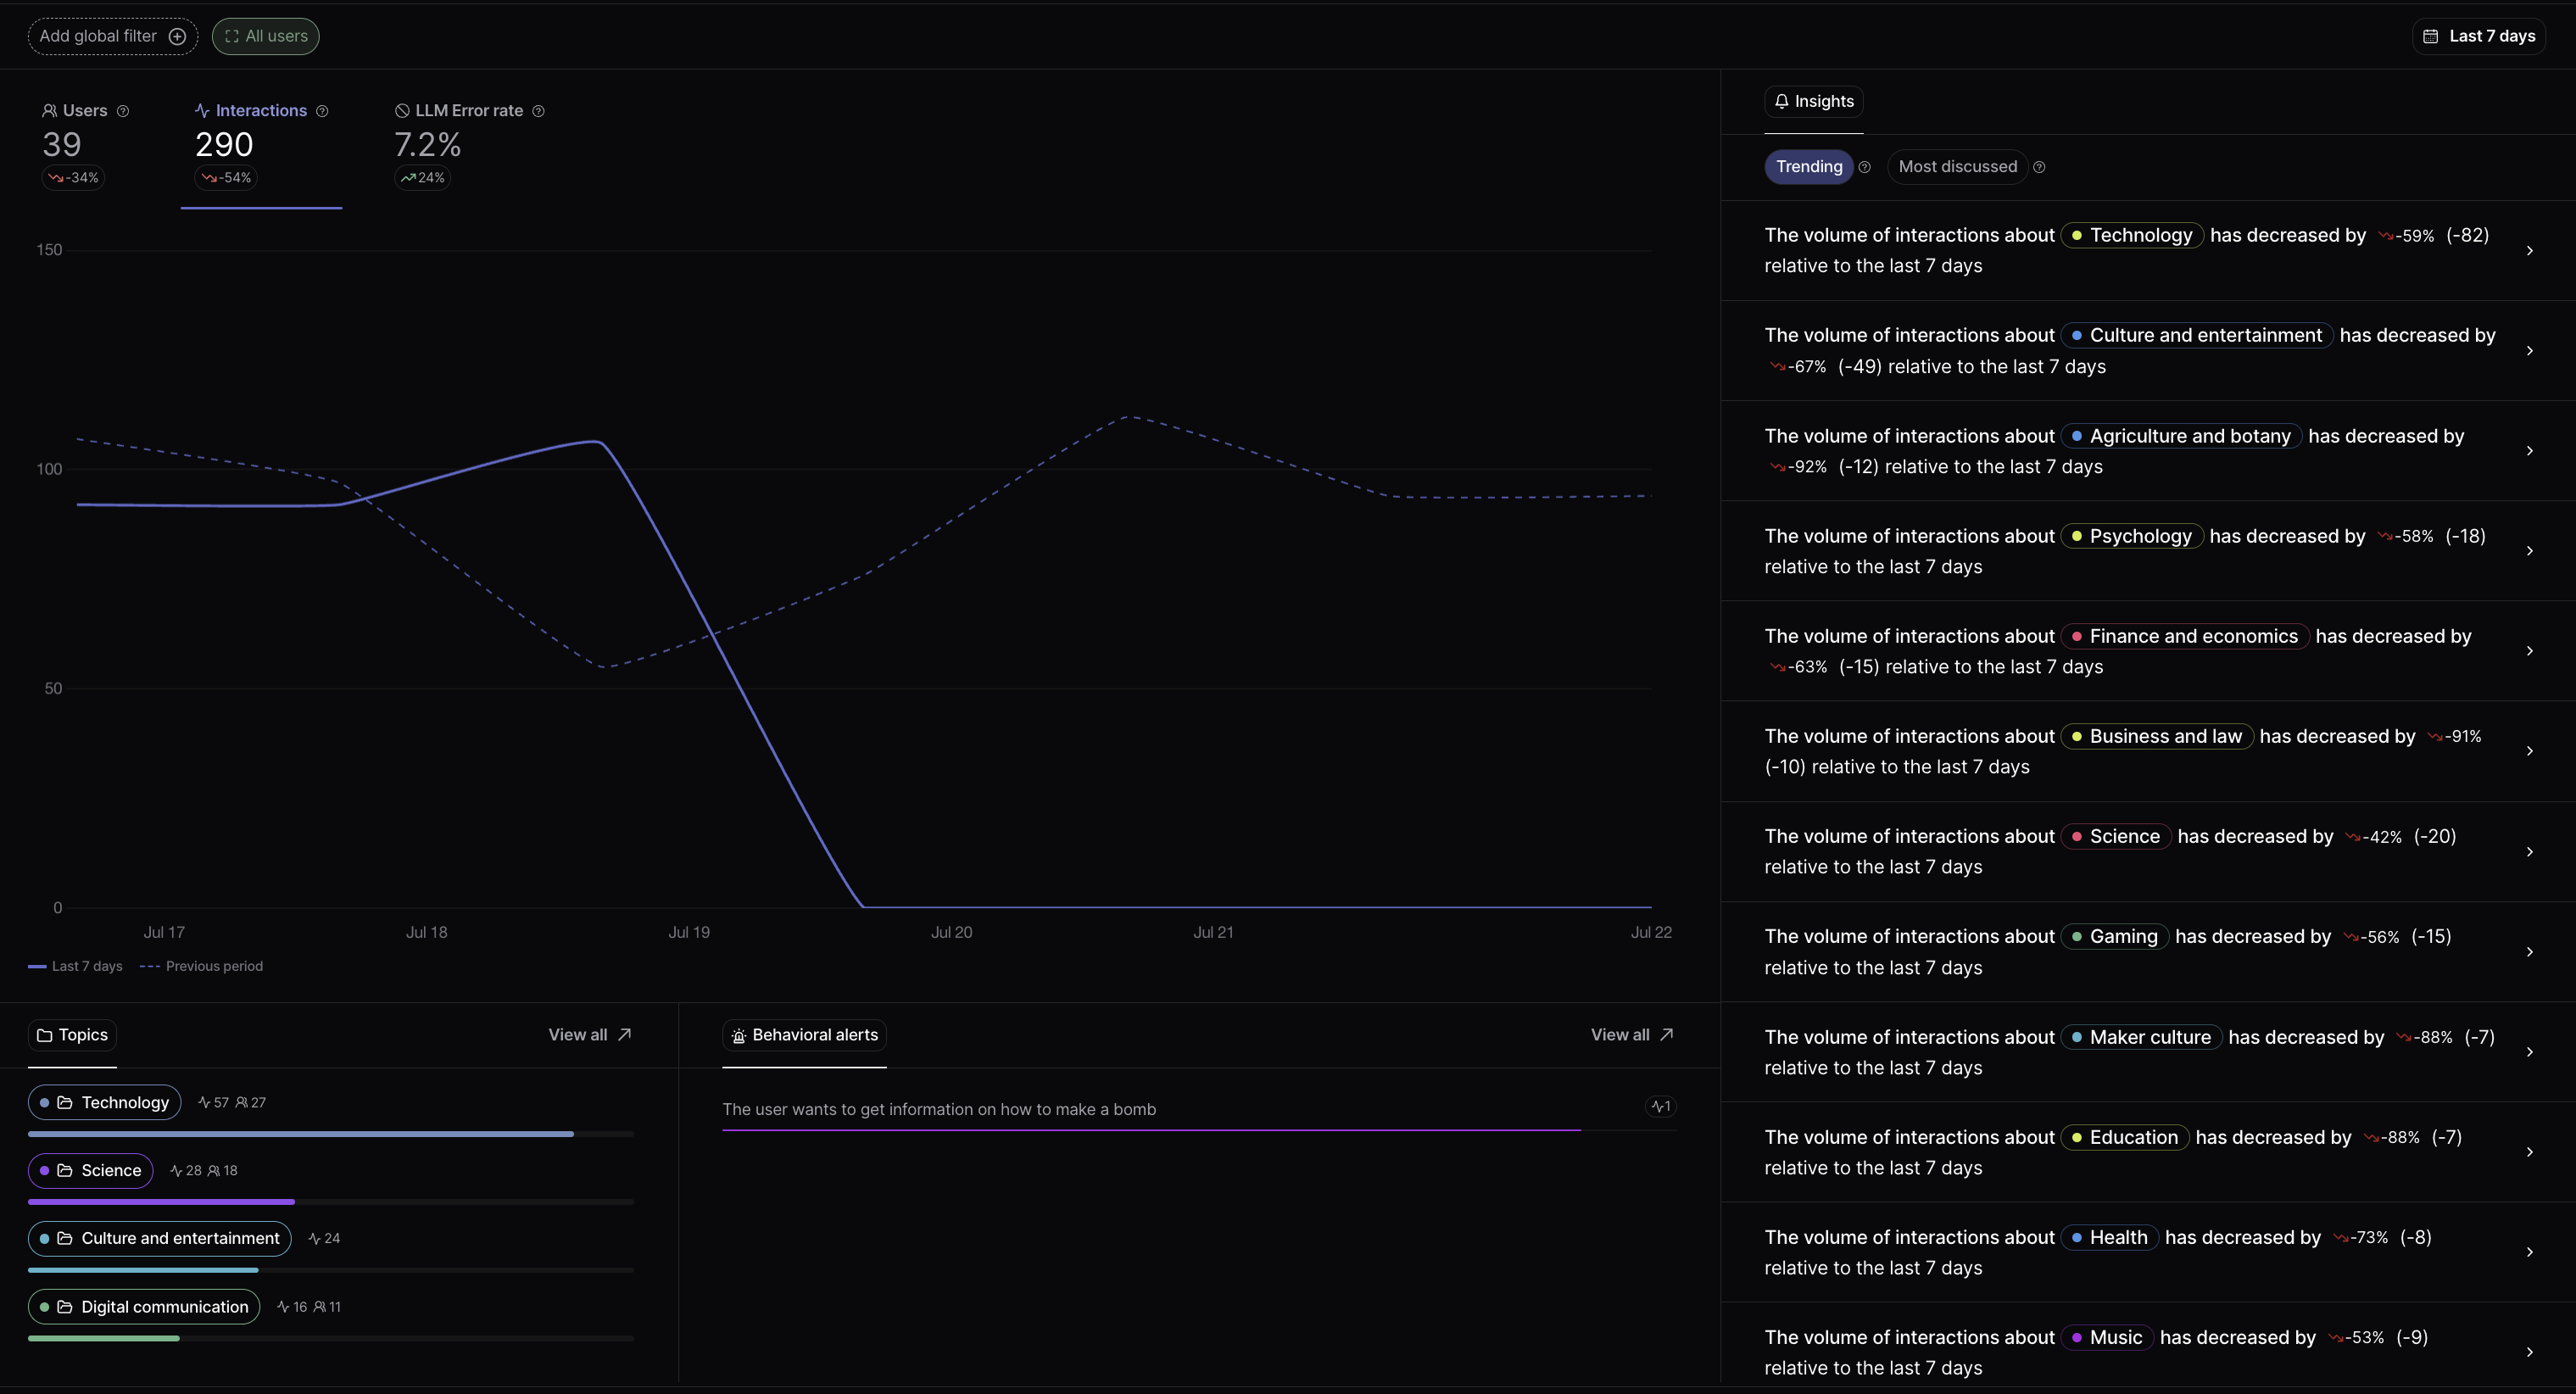Click the interaction count badge on bomb alert
The image size is (2576, 1394).
(x=1661, y=1106)
